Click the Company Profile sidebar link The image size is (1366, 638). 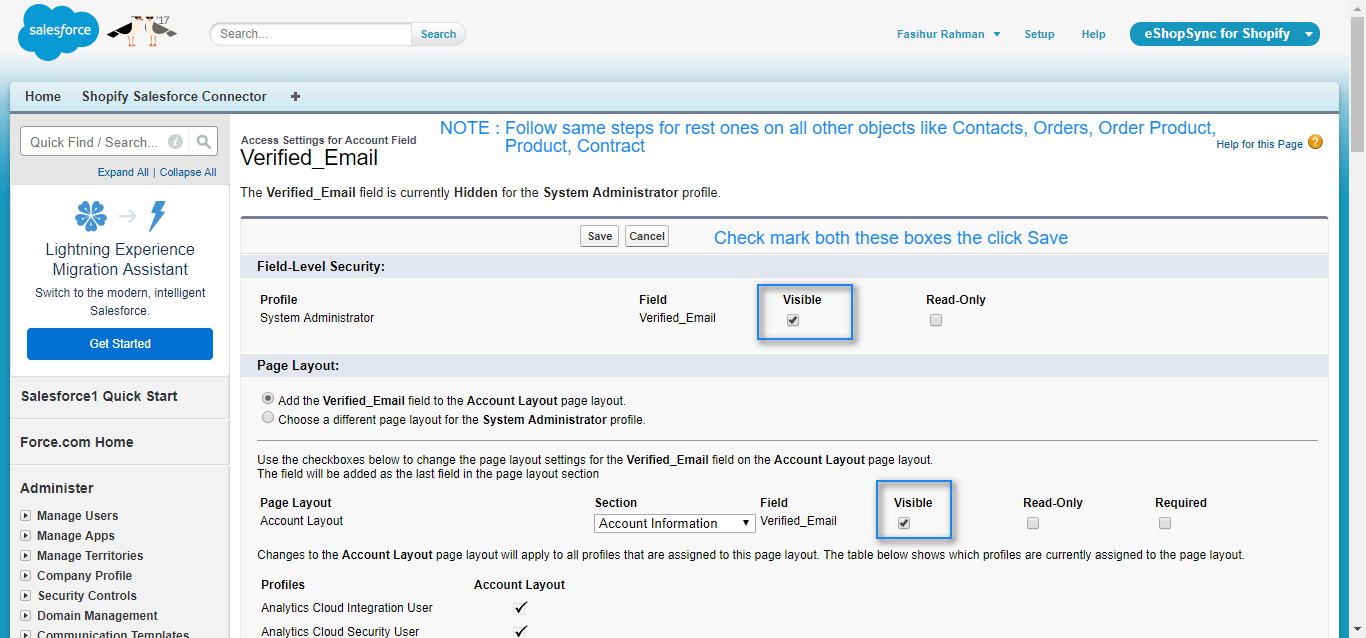[85, 576]
